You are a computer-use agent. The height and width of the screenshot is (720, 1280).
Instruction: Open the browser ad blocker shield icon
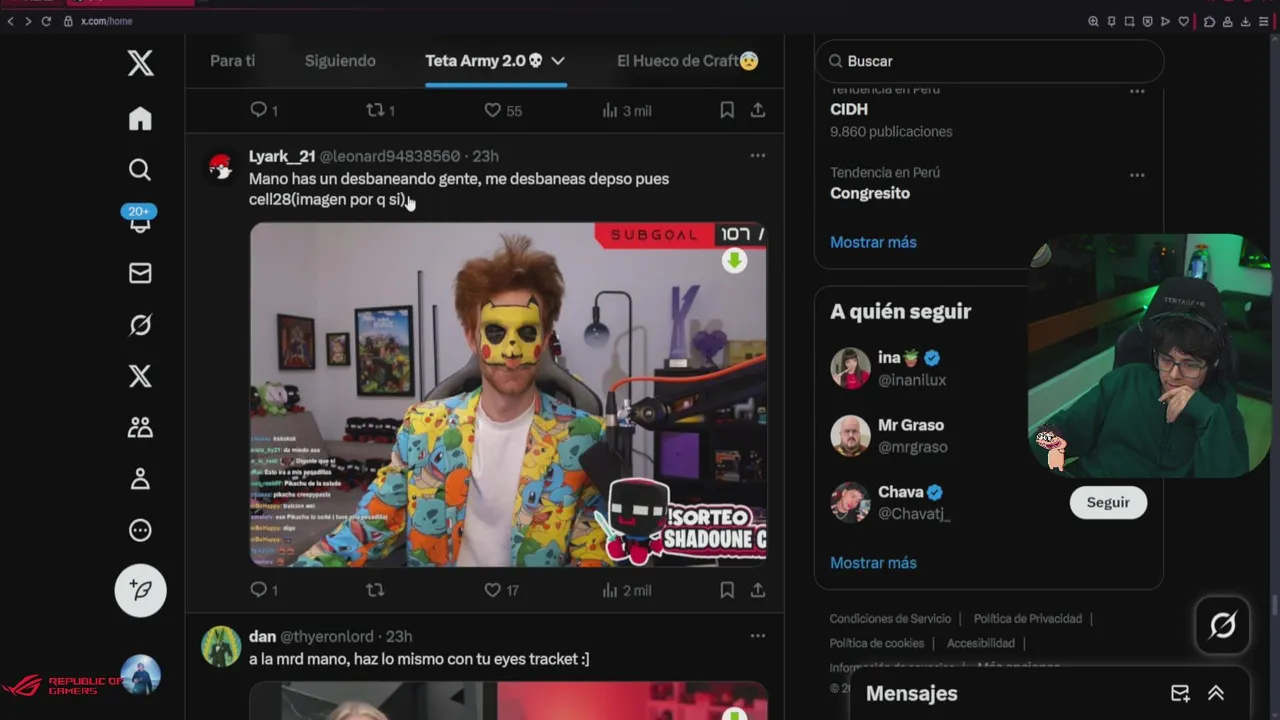pyautogui.click(x=1147, y=21)
